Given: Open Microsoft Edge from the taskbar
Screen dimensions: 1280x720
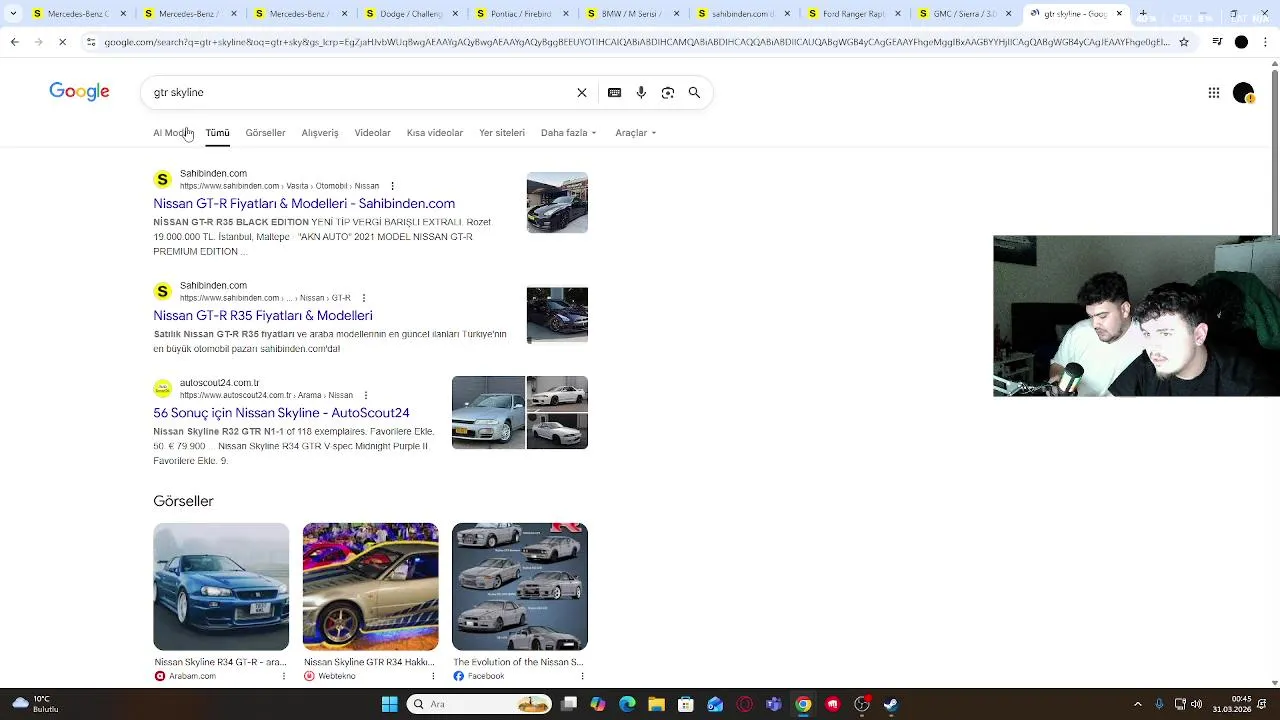Looking at the screenshot, I should pyautogui.click(x=627, y=704).
